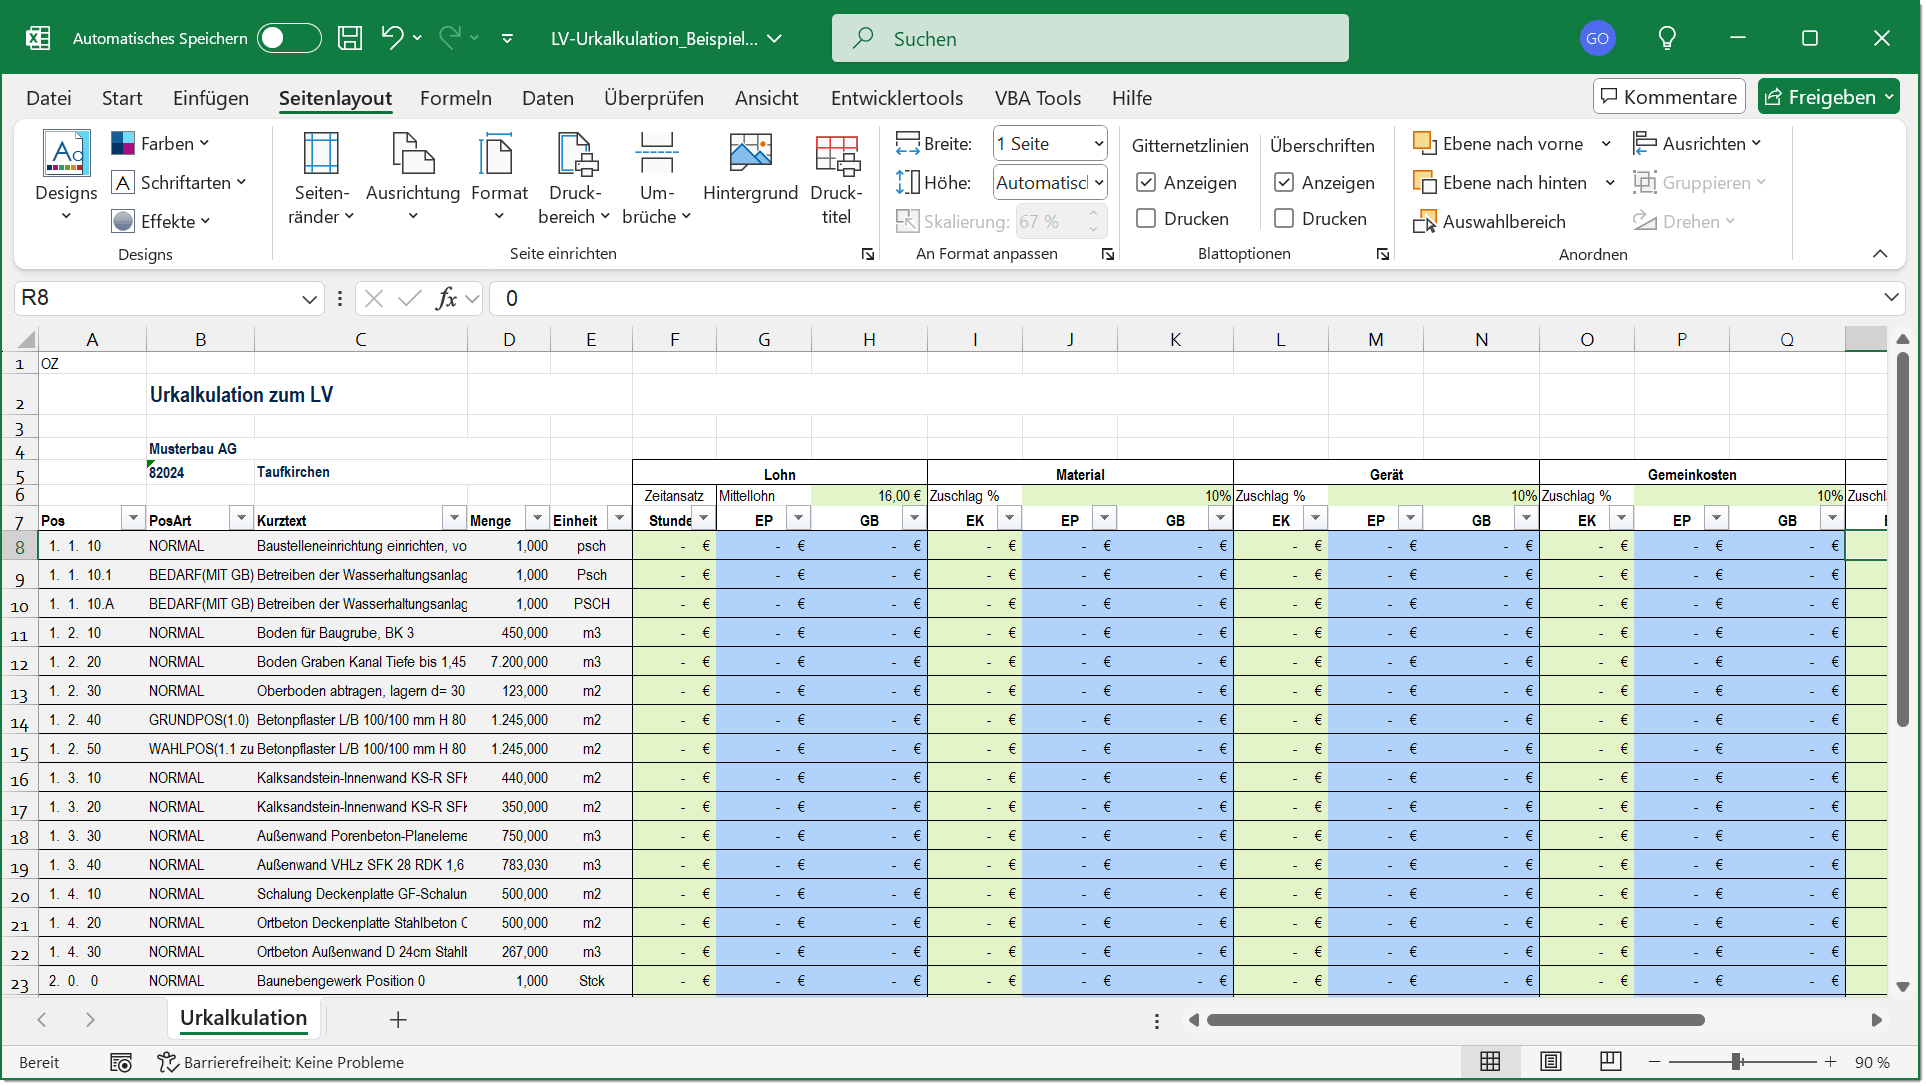Click the Druckbereich tool
This screenshot has width=1926, height=1086.
click(574, 180)
